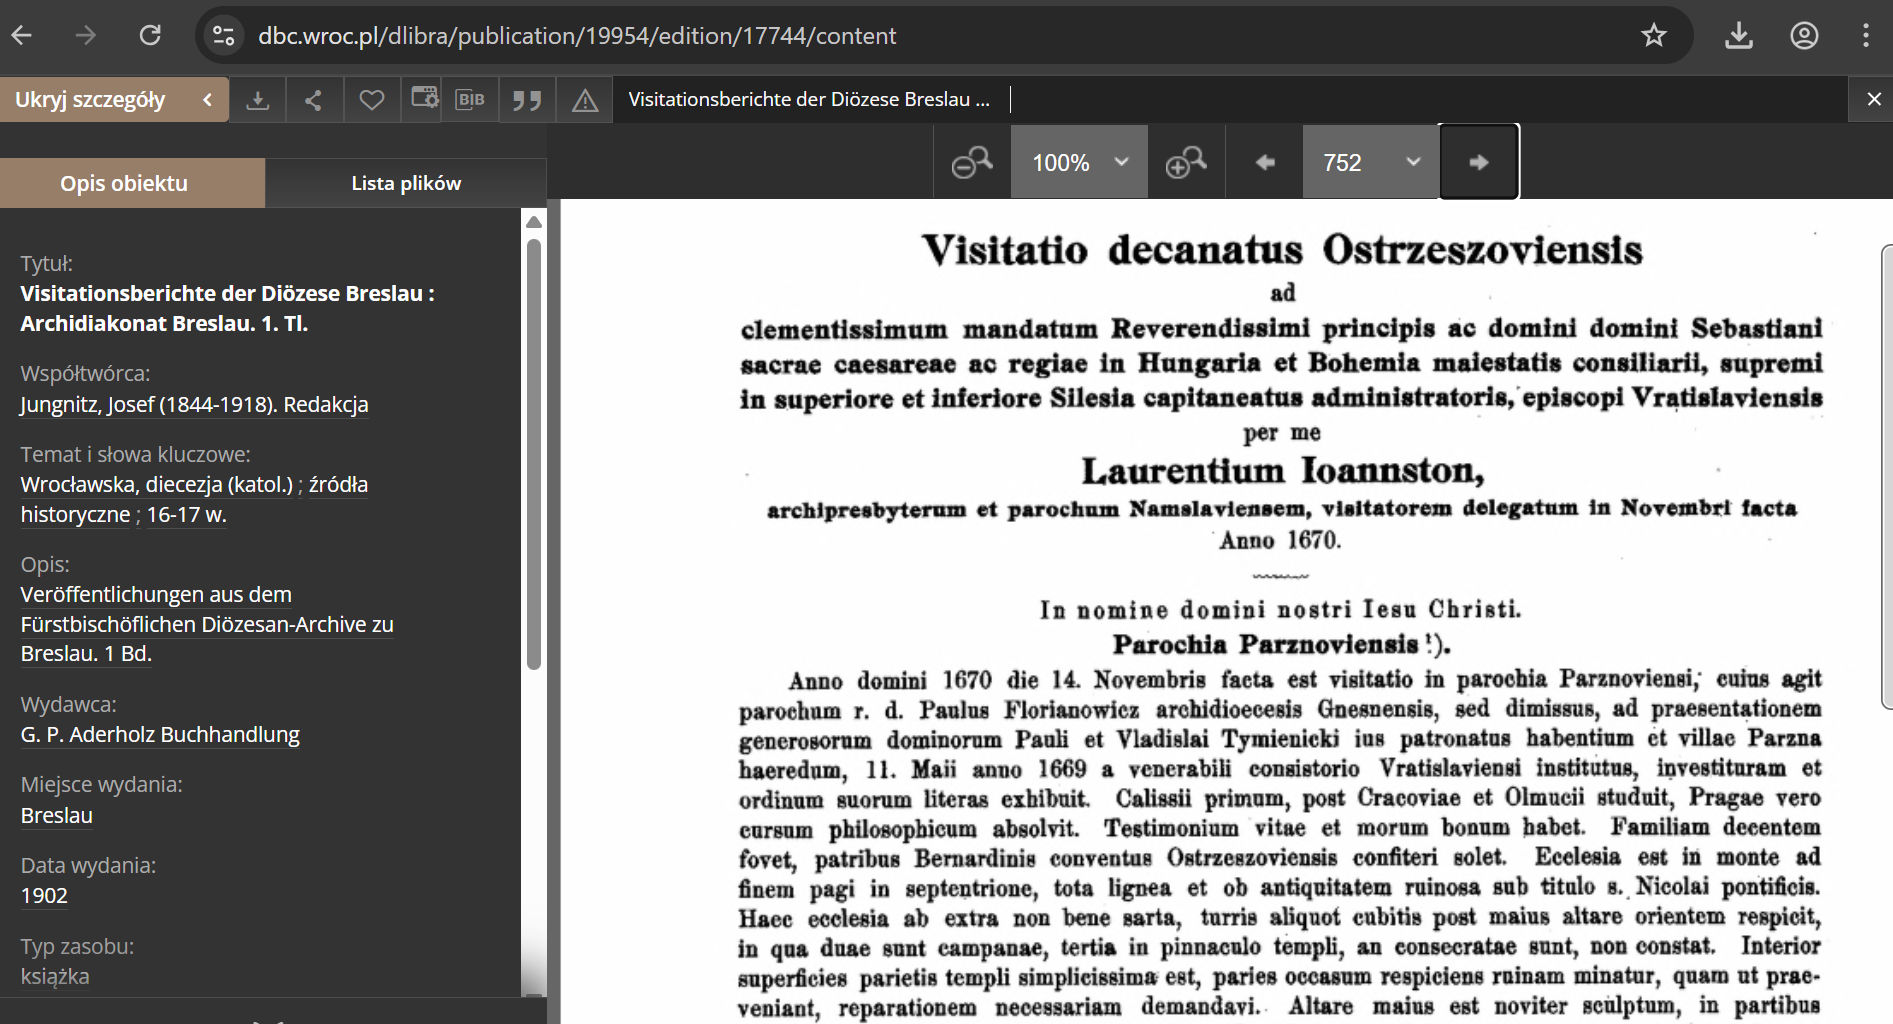Report a problem via warning triangle icon
The width and height of the screenshot is (1893, 1024).
(585, 100)
